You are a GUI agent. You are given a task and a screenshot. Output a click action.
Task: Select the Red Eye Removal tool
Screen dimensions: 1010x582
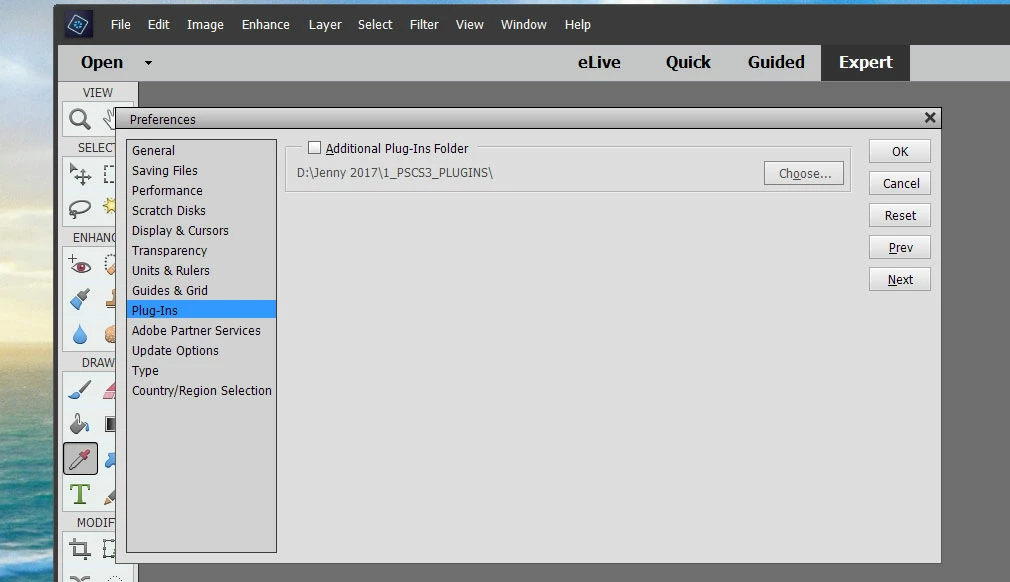point(80,265)
